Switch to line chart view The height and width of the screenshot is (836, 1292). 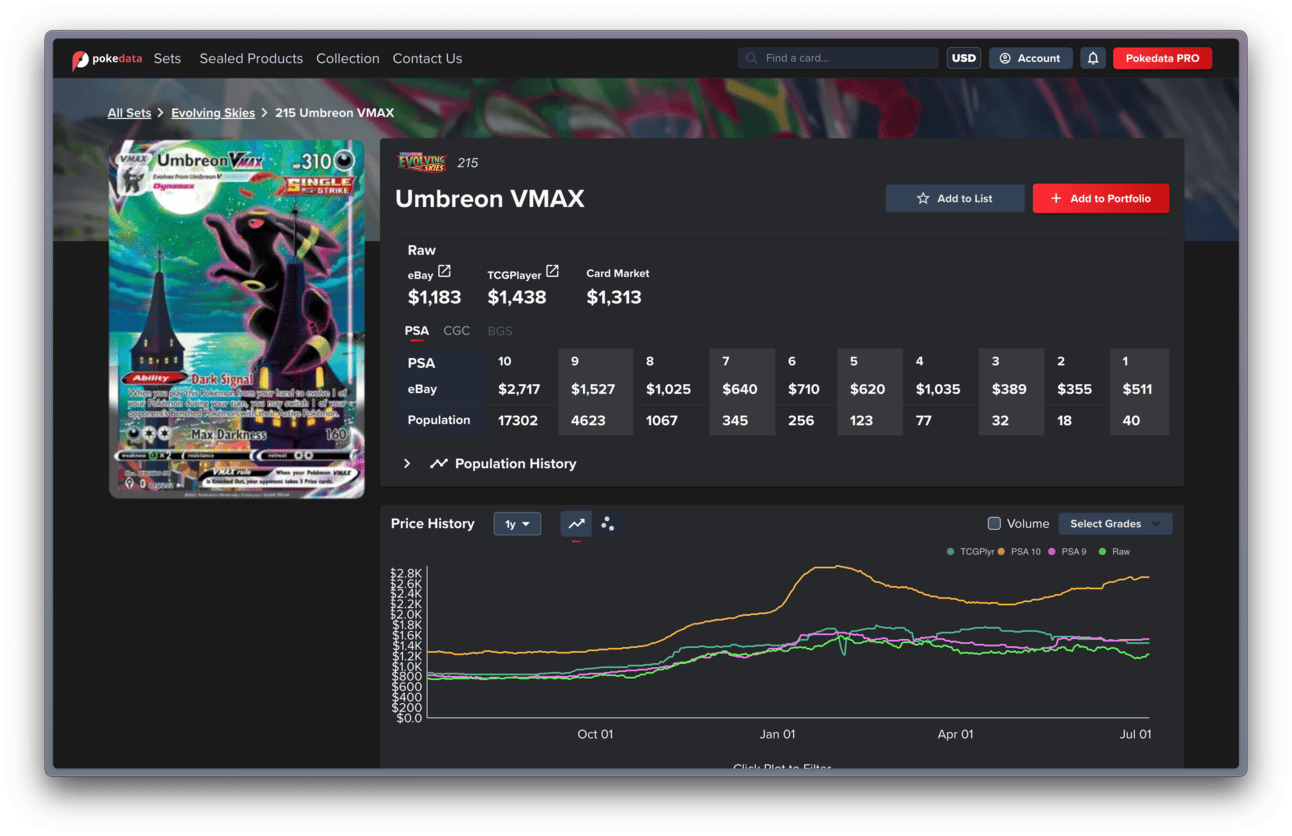(576, 523)
